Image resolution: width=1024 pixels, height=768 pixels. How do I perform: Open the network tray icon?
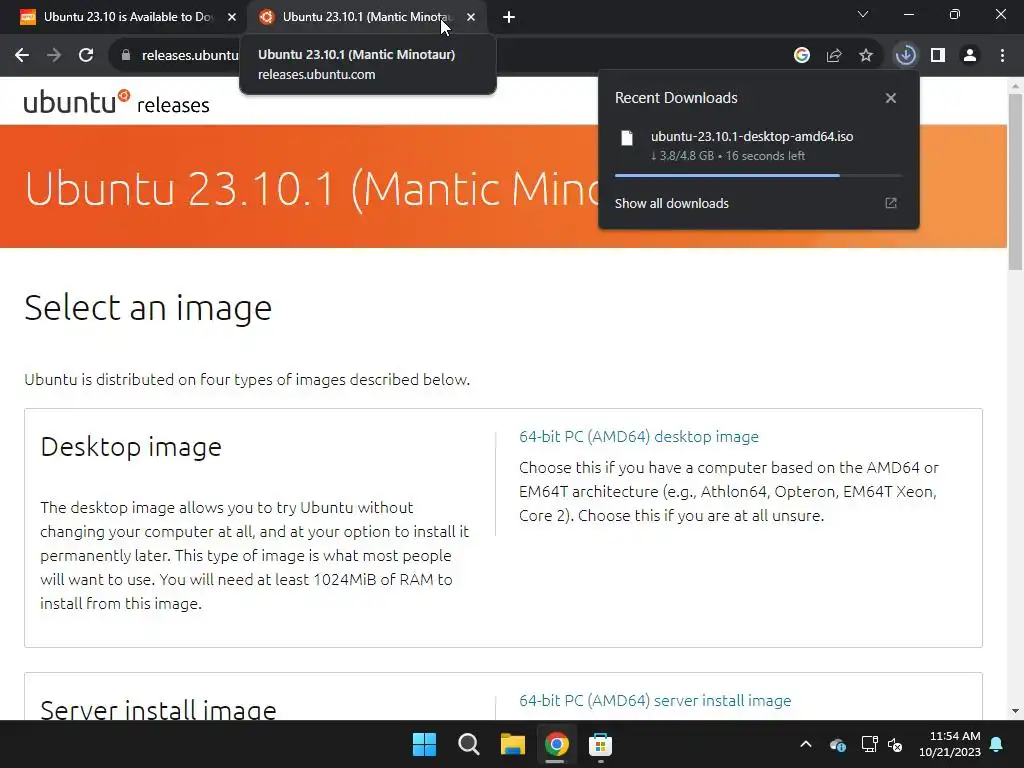coord(869,744)
